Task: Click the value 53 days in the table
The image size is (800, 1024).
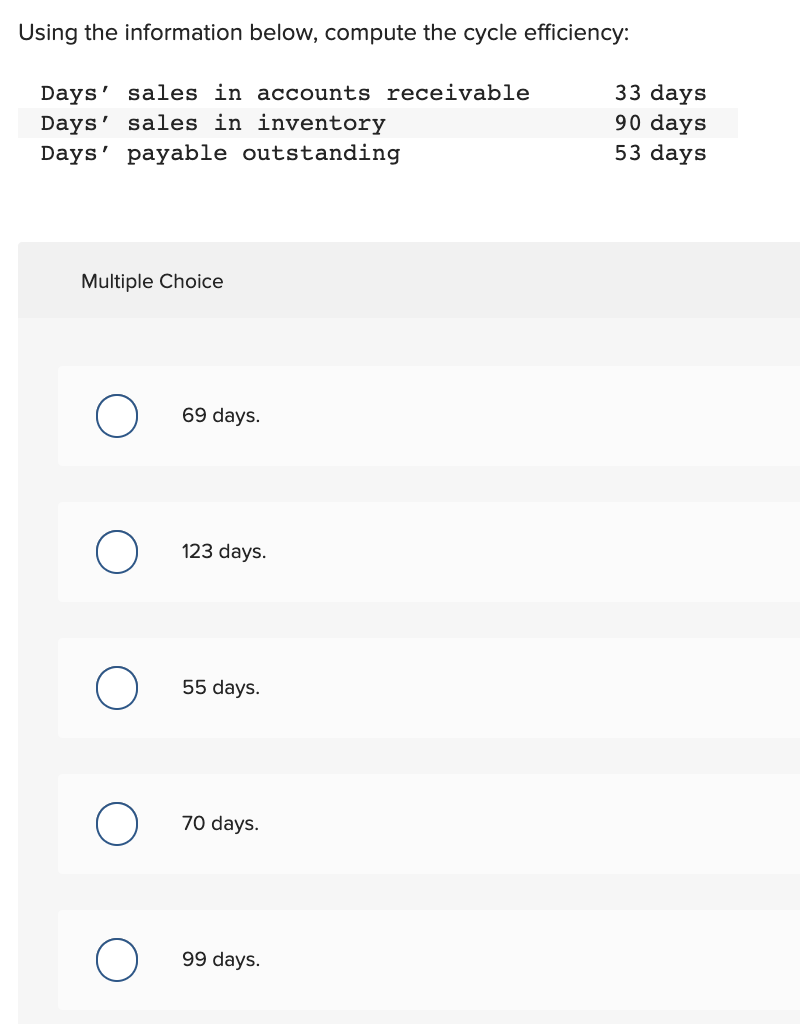Action: coord(661,153)
